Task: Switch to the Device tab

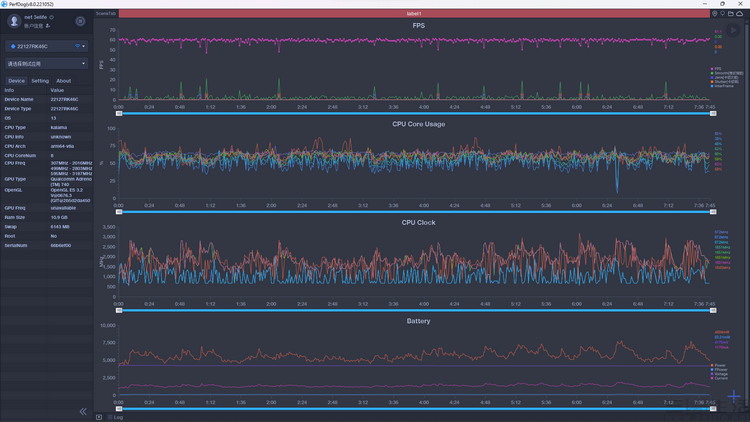Action: pyautogui.click(x=16, y=81)
